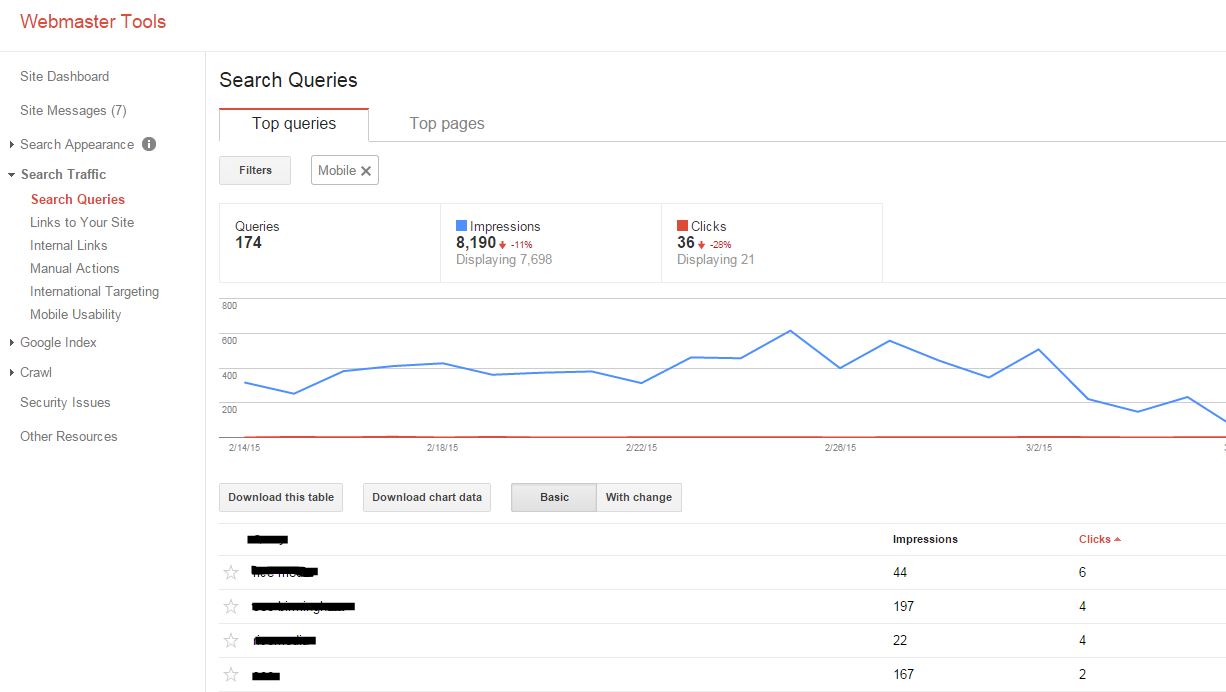Image resolution: width=1226 pixels, height=692 pixels.
Task: Open Other Resources page
Action: (69, 436)
